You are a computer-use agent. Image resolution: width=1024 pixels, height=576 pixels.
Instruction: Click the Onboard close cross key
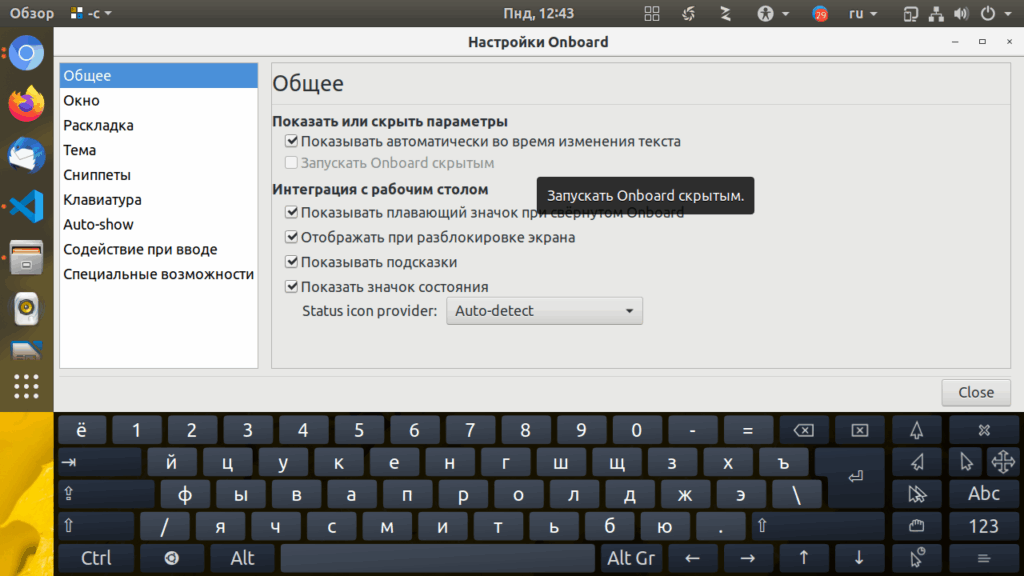point(984,430)
